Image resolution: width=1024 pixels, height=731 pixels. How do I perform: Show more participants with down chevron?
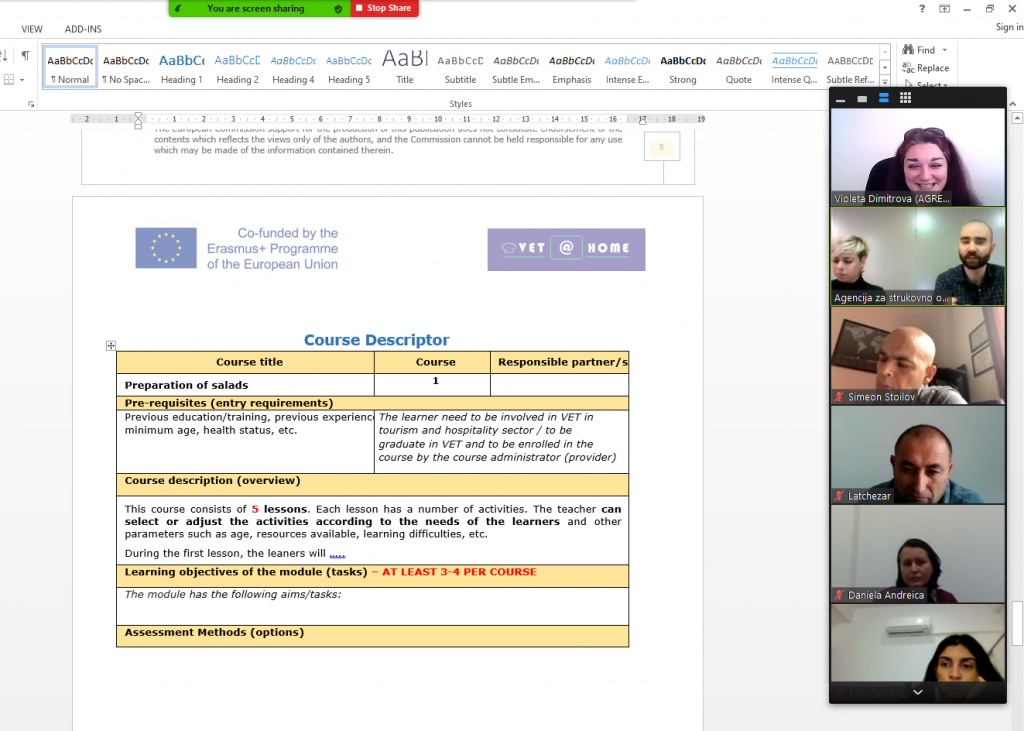click(x=917, y=692)
